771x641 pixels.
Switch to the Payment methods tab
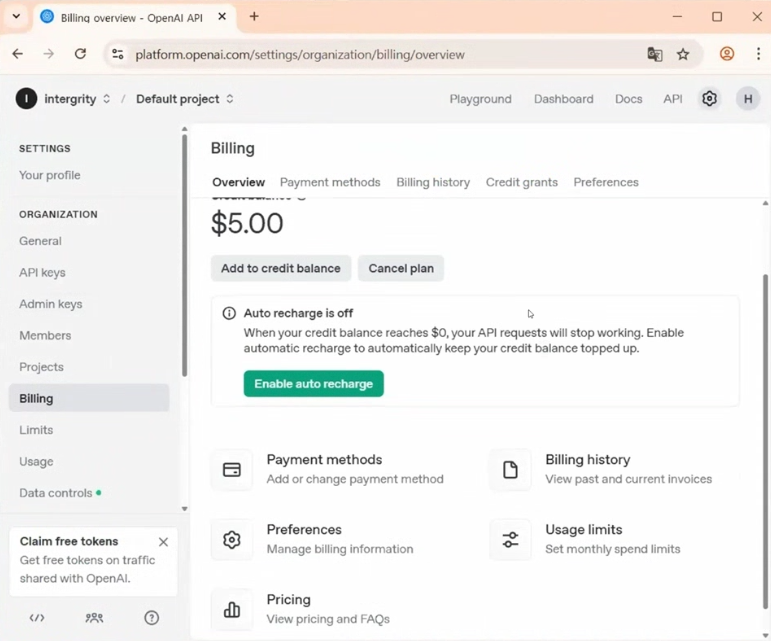tap(330, 182)
